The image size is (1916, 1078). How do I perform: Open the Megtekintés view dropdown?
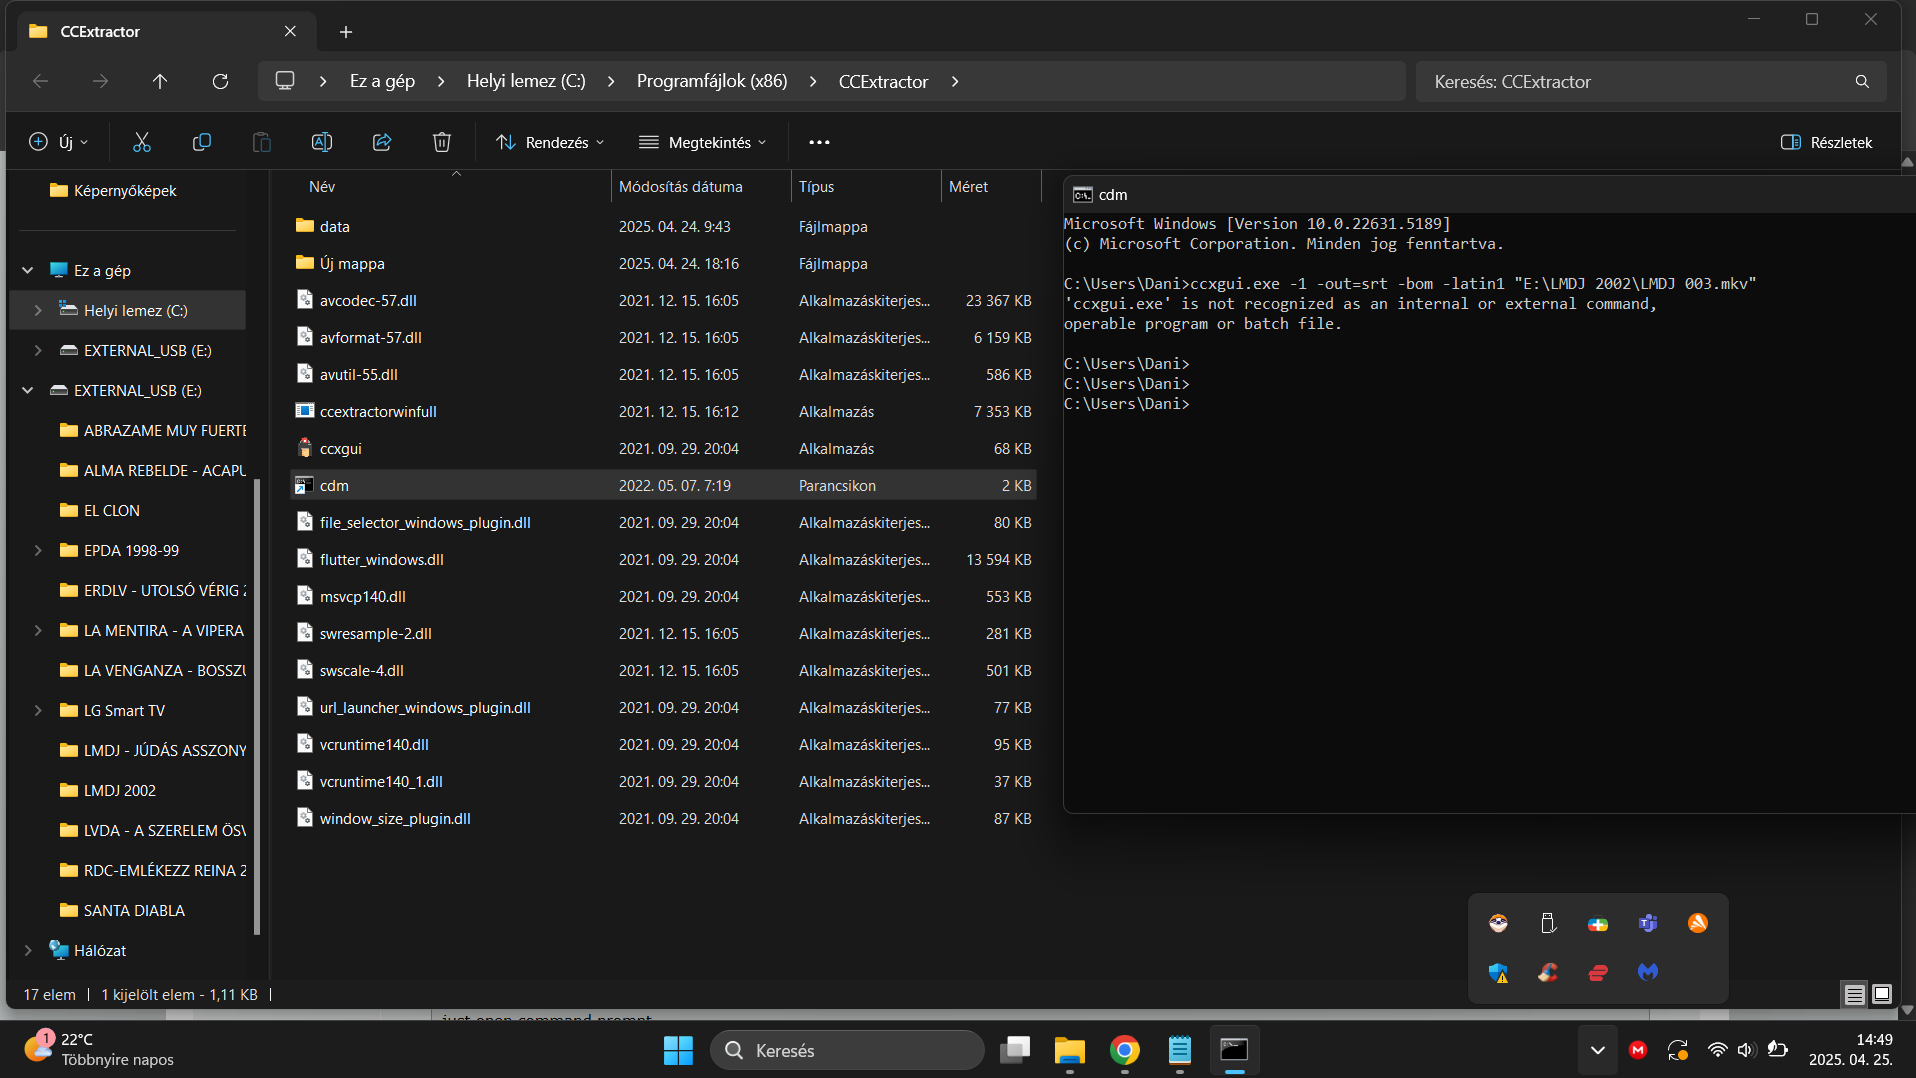point(704,142)
